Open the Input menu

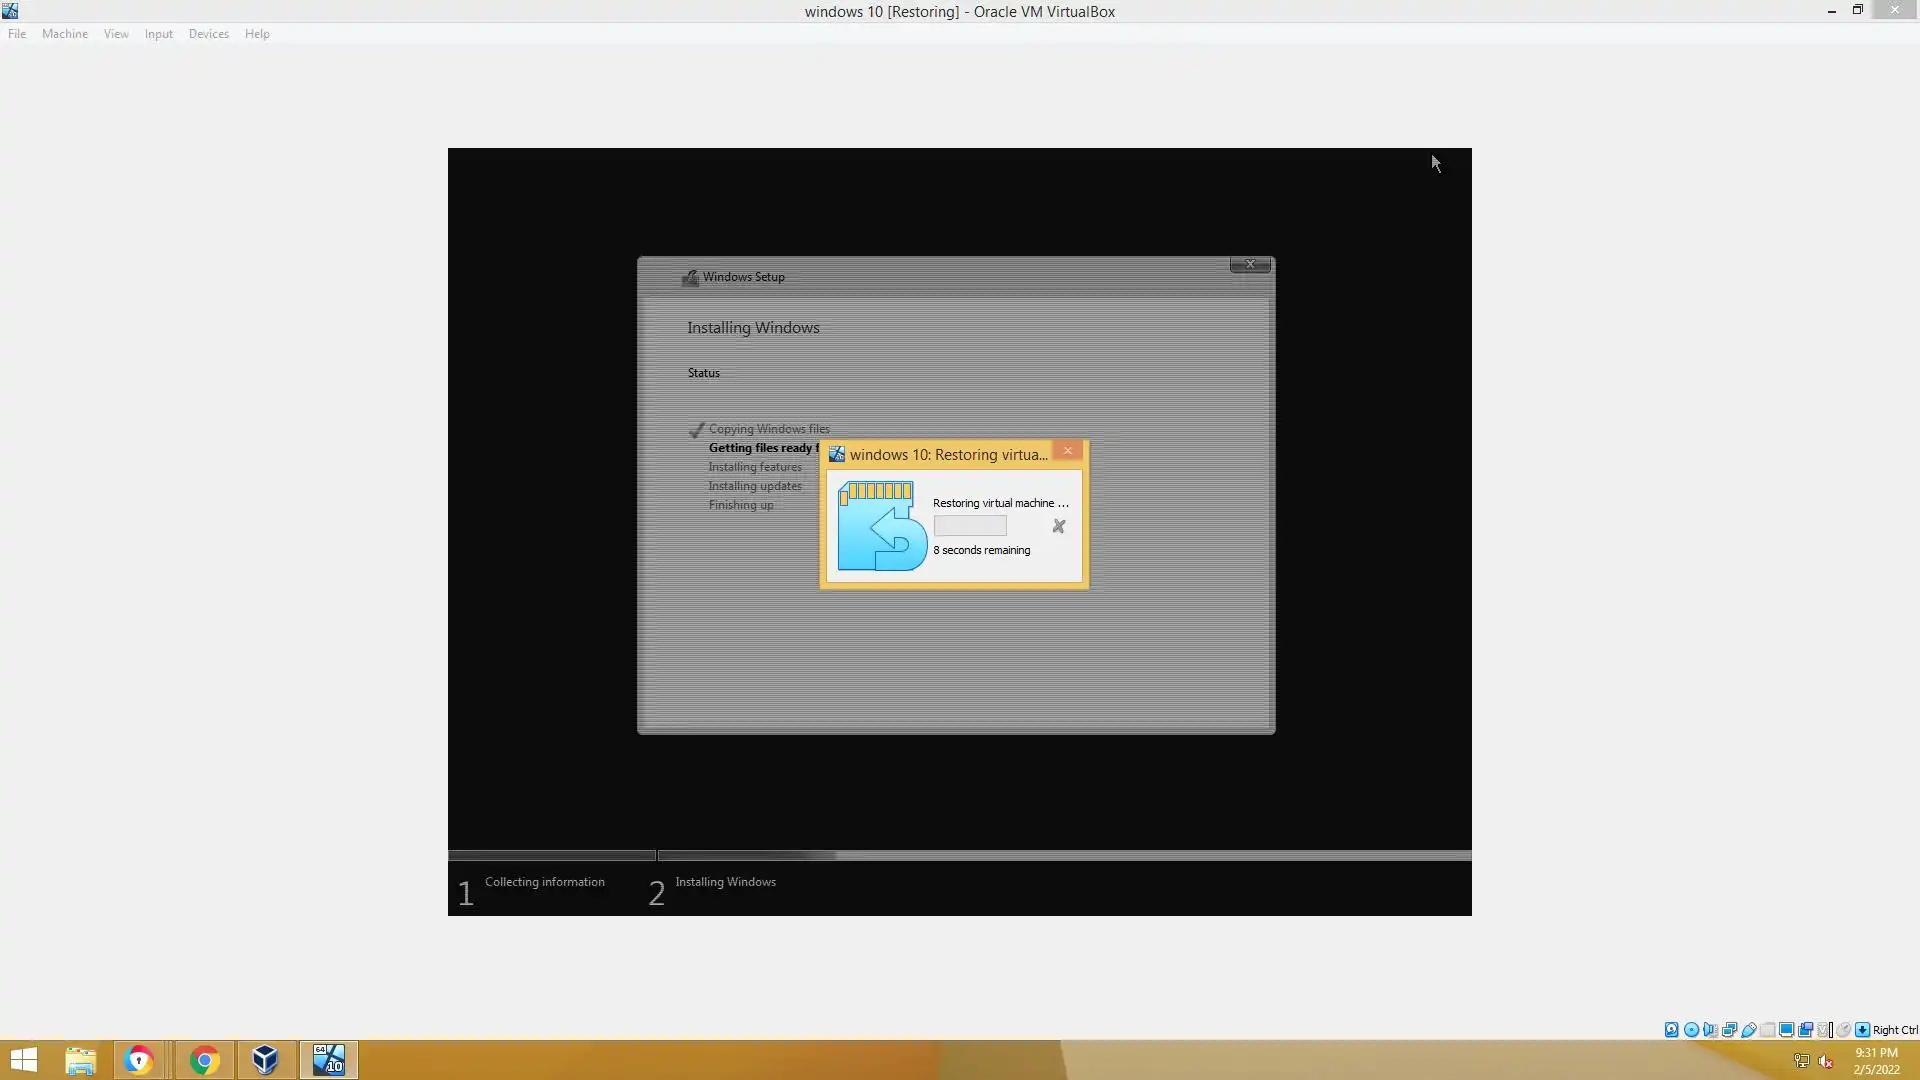[x=158, y=34]
